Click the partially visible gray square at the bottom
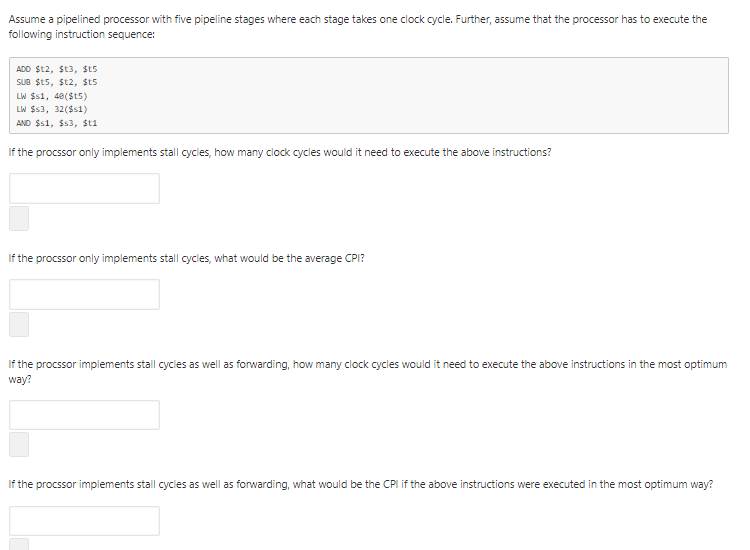The width and height of the screenshot is (750, 550). pyautogui.click(x=19, y=544)
